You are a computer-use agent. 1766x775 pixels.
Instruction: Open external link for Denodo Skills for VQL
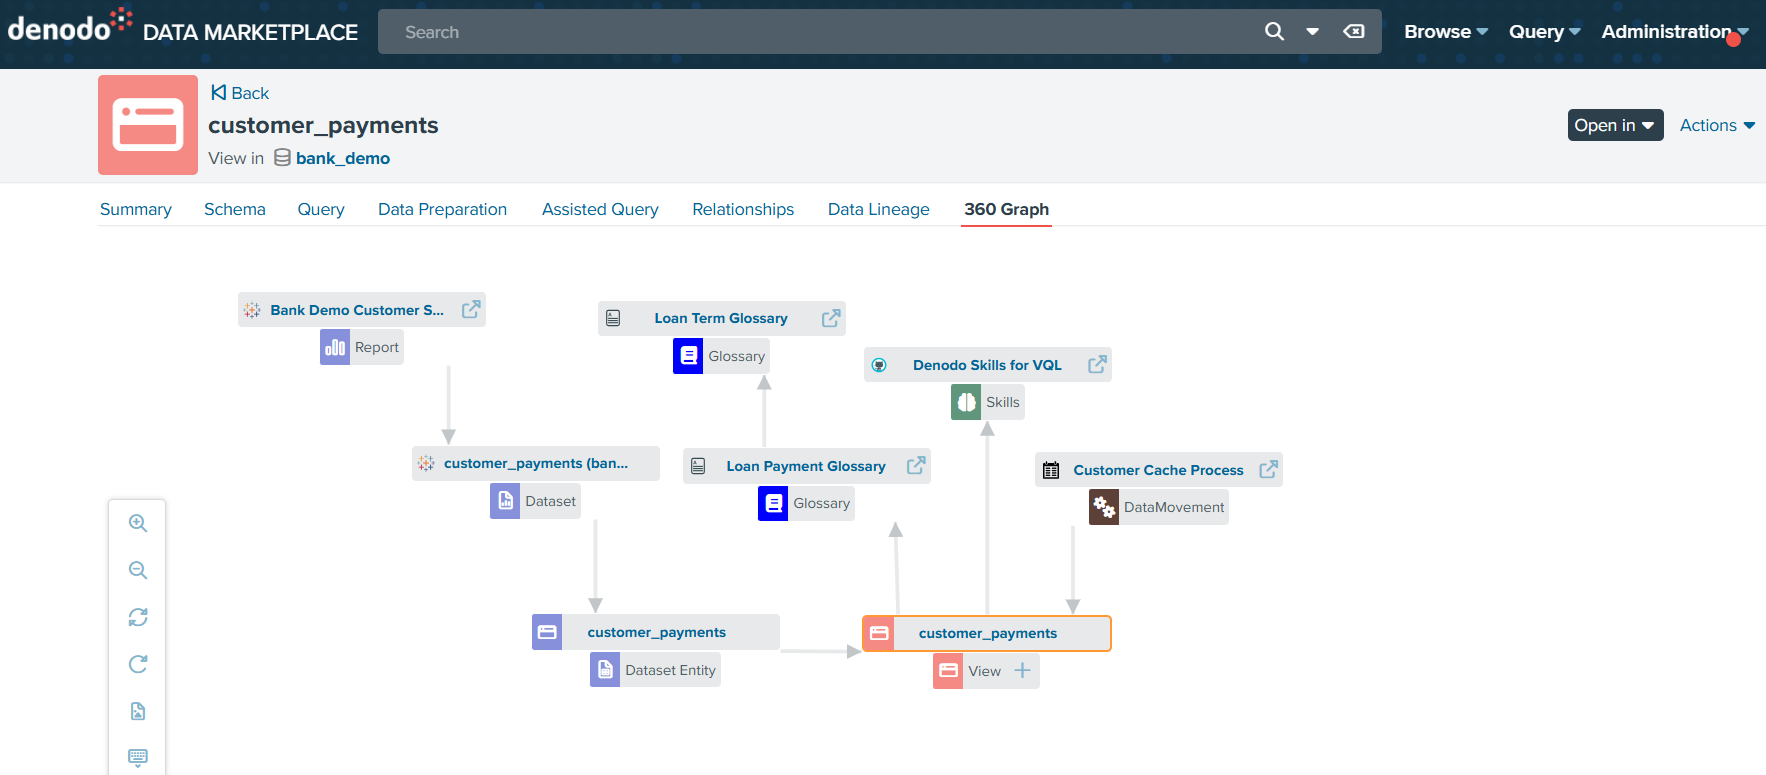coord(1097,364)
